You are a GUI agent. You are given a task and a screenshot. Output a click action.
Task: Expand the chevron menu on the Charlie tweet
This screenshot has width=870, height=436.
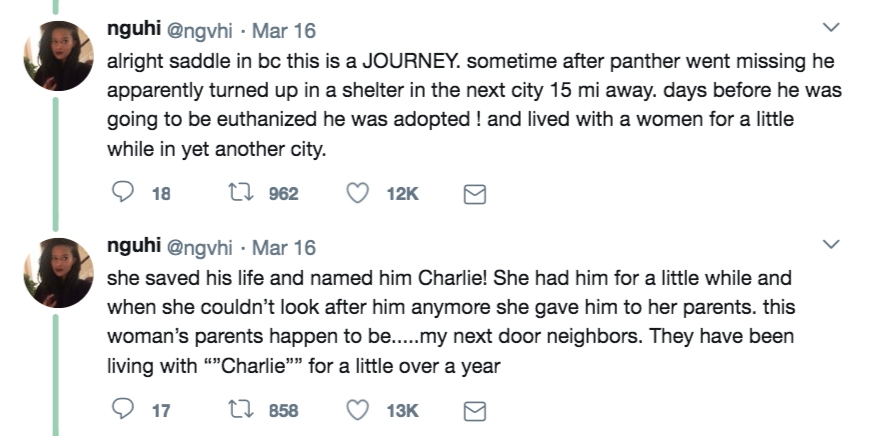tap(831, 243)
